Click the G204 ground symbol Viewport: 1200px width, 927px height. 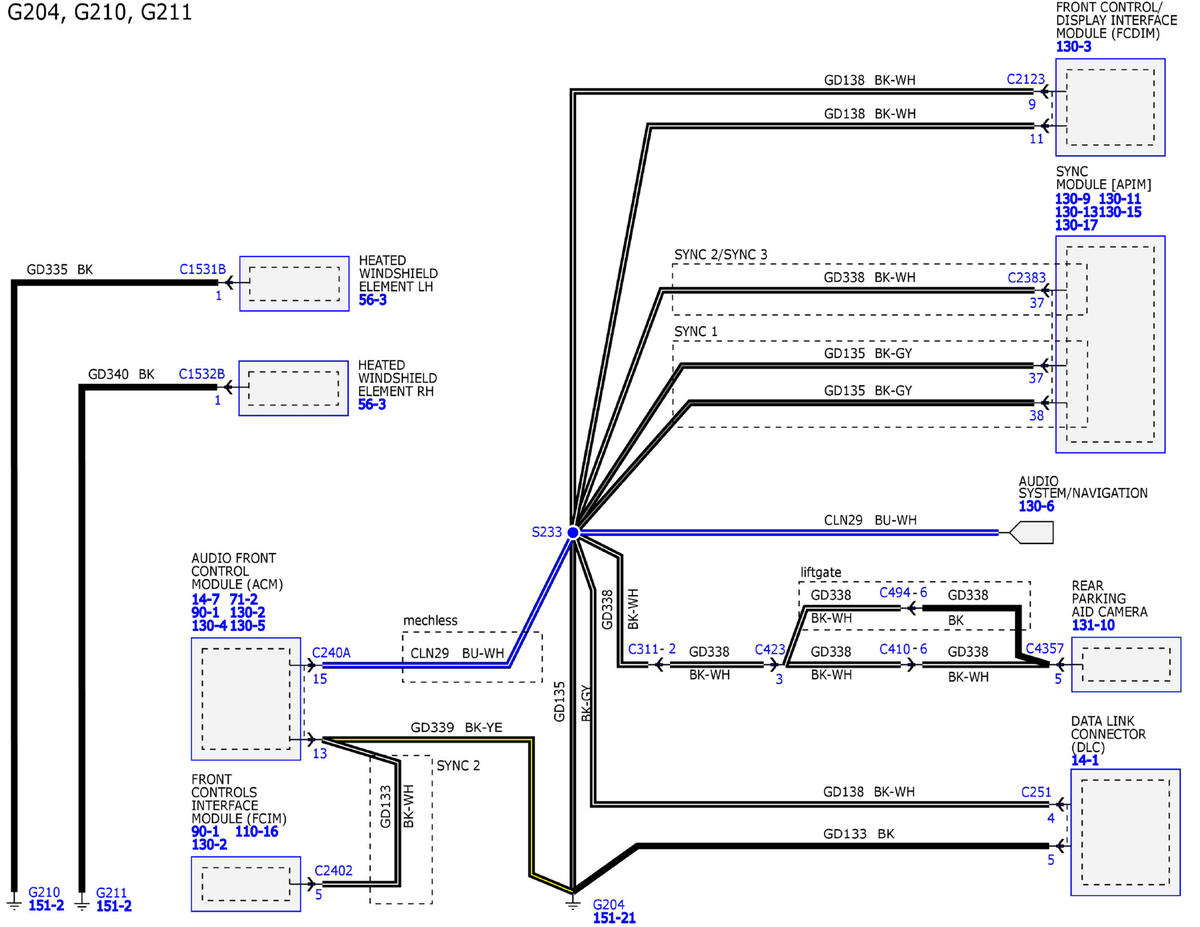tap(573, 902)
